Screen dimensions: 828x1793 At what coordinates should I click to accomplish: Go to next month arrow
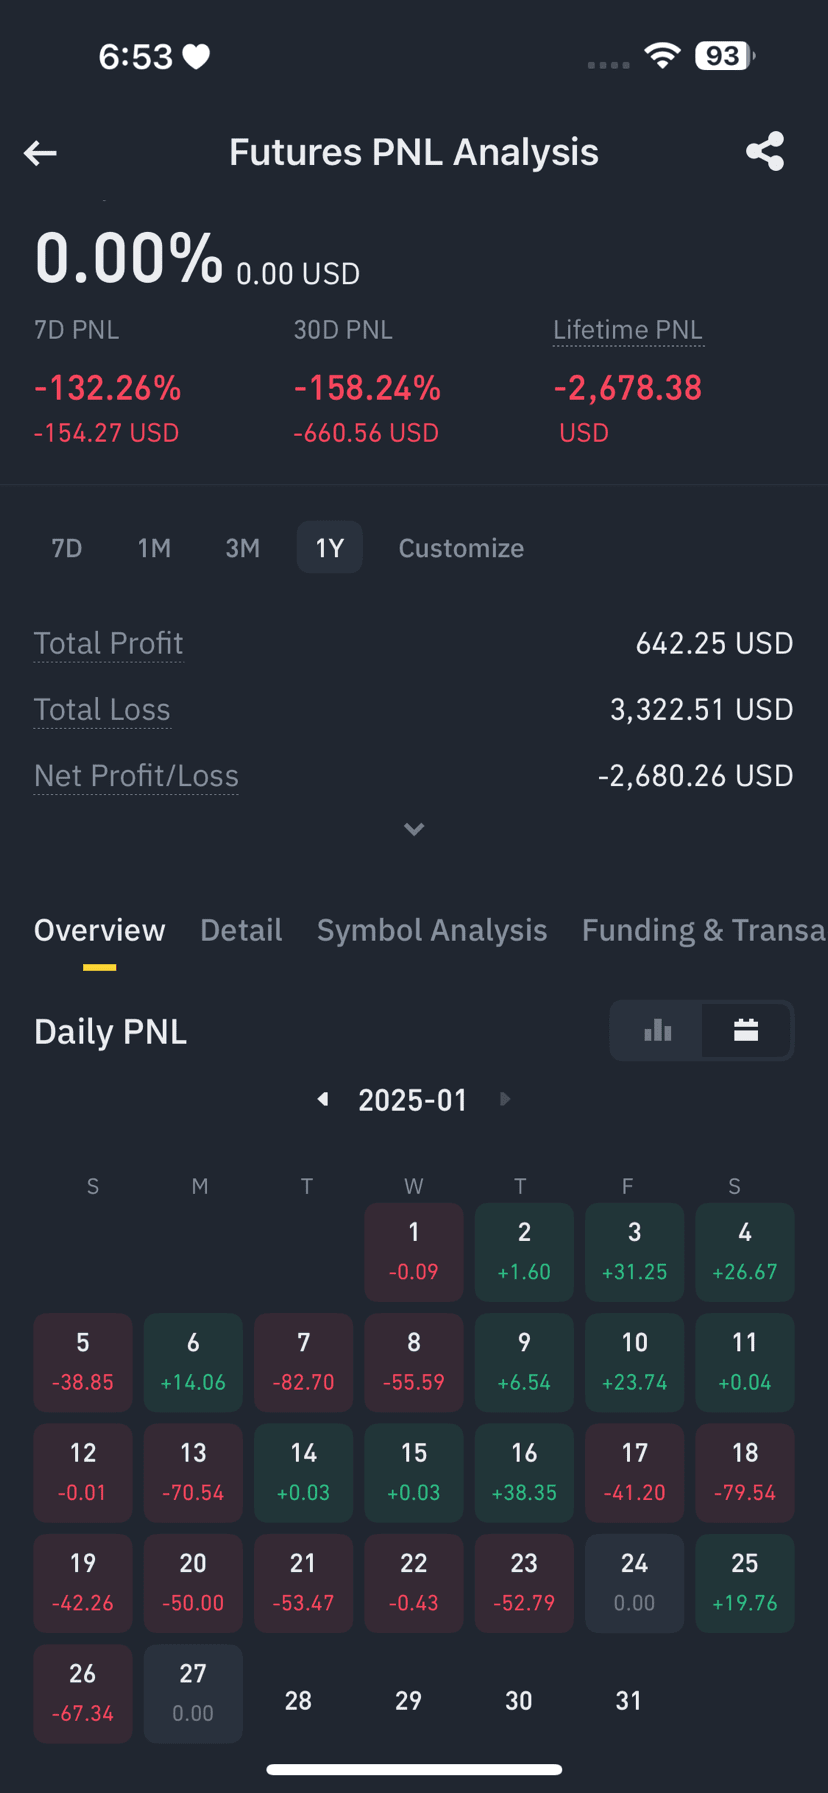(x=505, y=1099)
